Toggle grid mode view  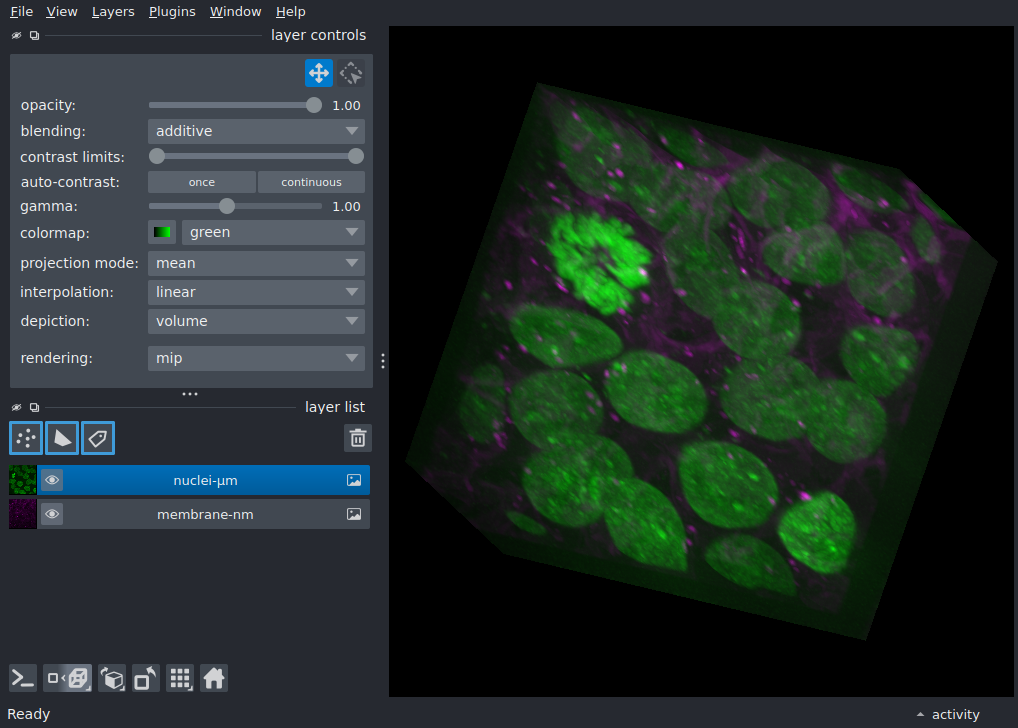(x=180, y=679)
